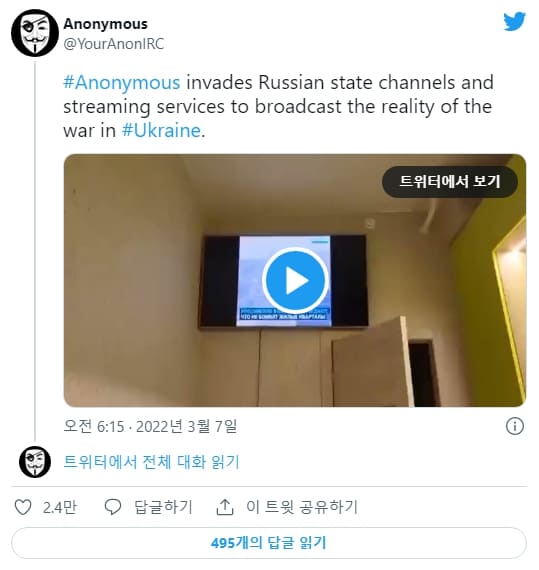Viewport: 539px width, 570px height.
Task: Click the 답글하기 reply label
Action: click(163, 507)
